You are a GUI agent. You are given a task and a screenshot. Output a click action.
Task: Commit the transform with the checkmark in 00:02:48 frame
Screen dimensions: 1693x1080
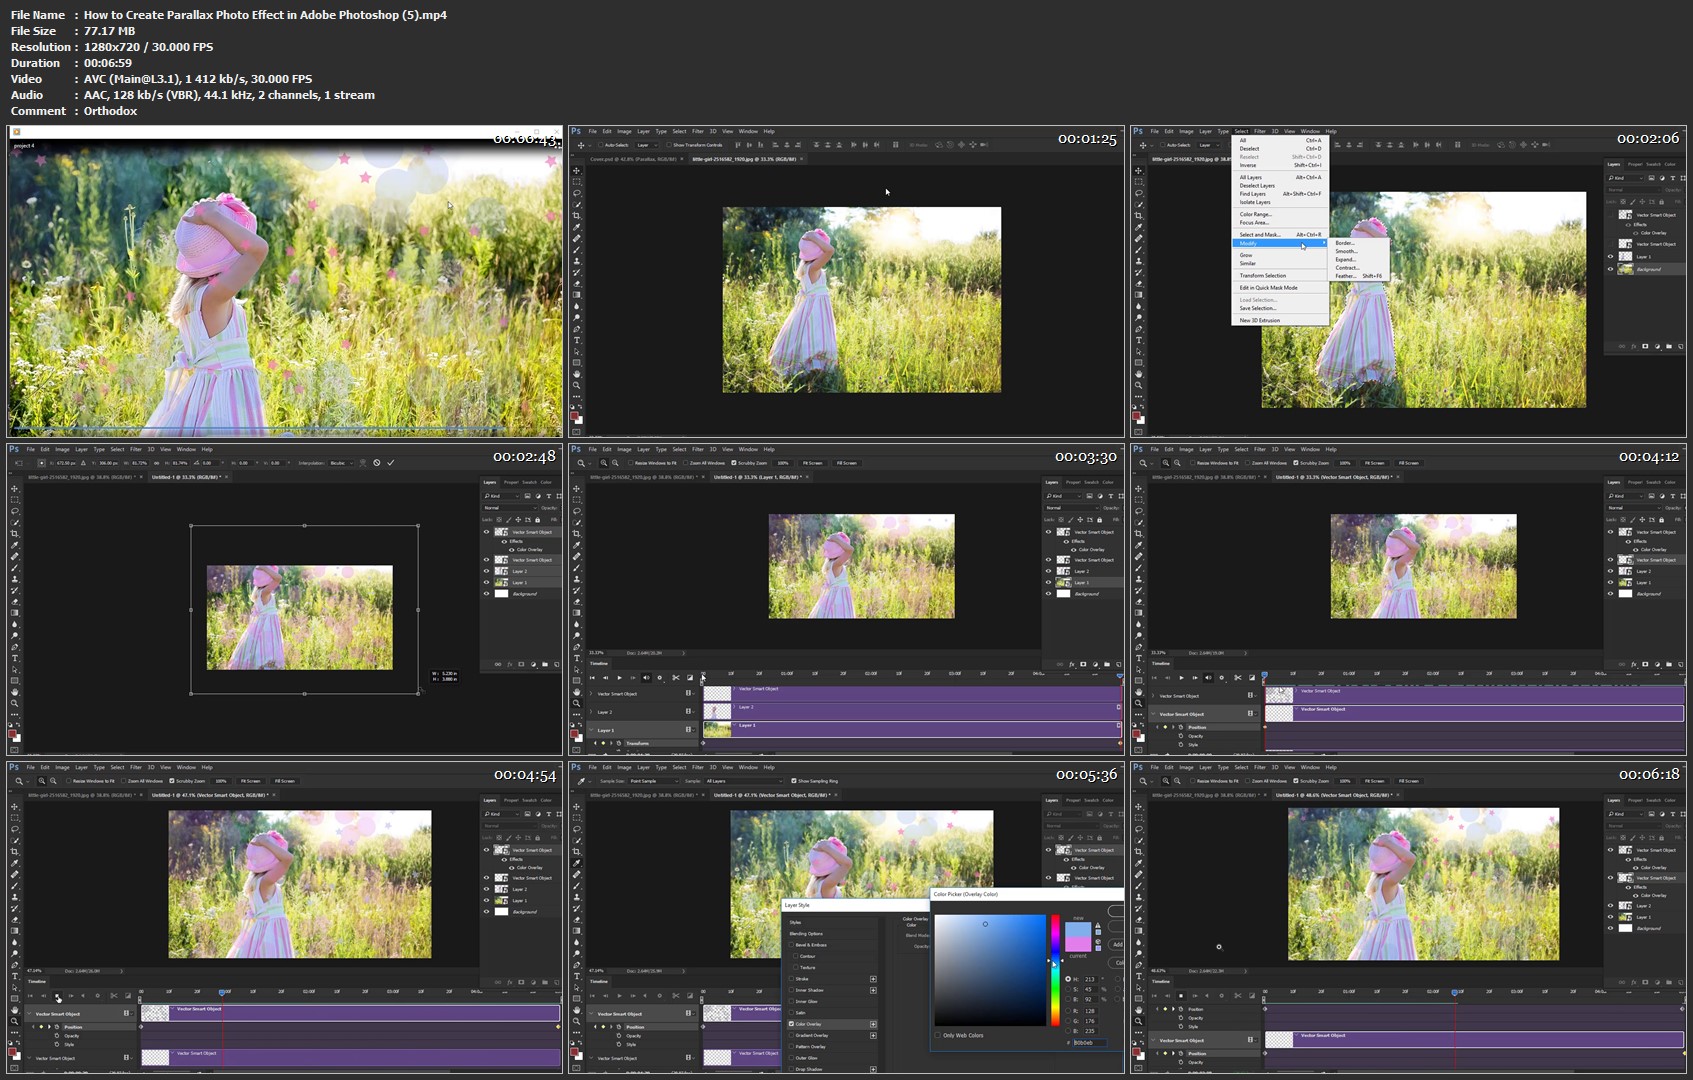(390, 463)
